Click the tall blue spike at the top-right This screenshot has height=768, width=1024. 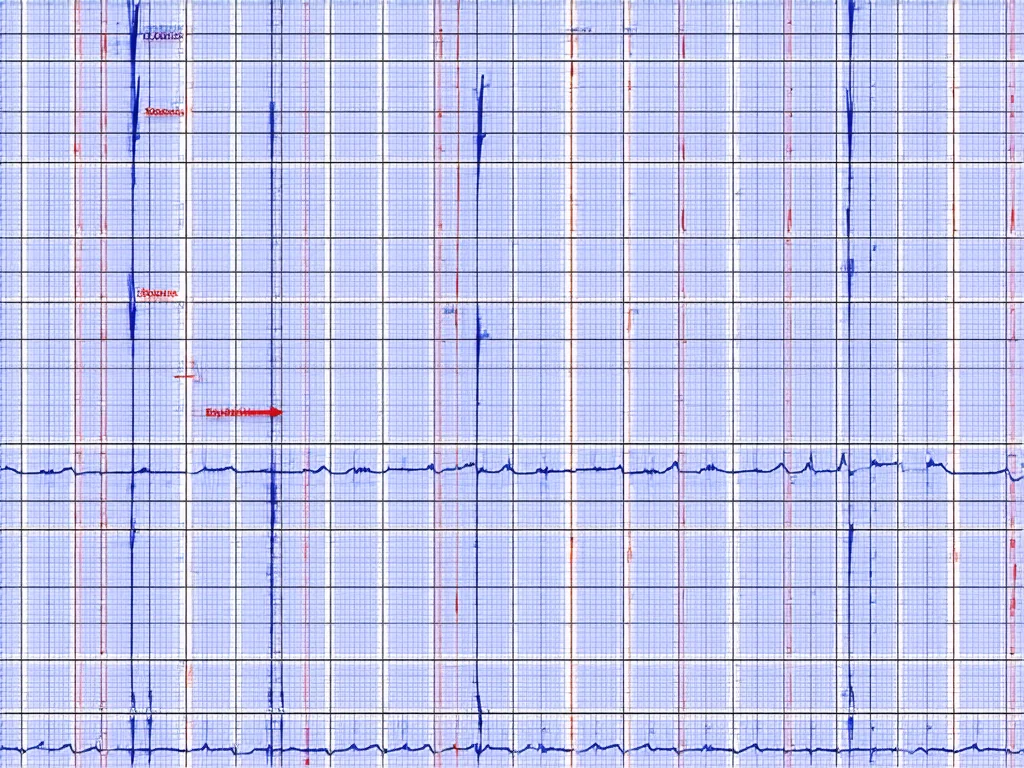click(851, 60)
